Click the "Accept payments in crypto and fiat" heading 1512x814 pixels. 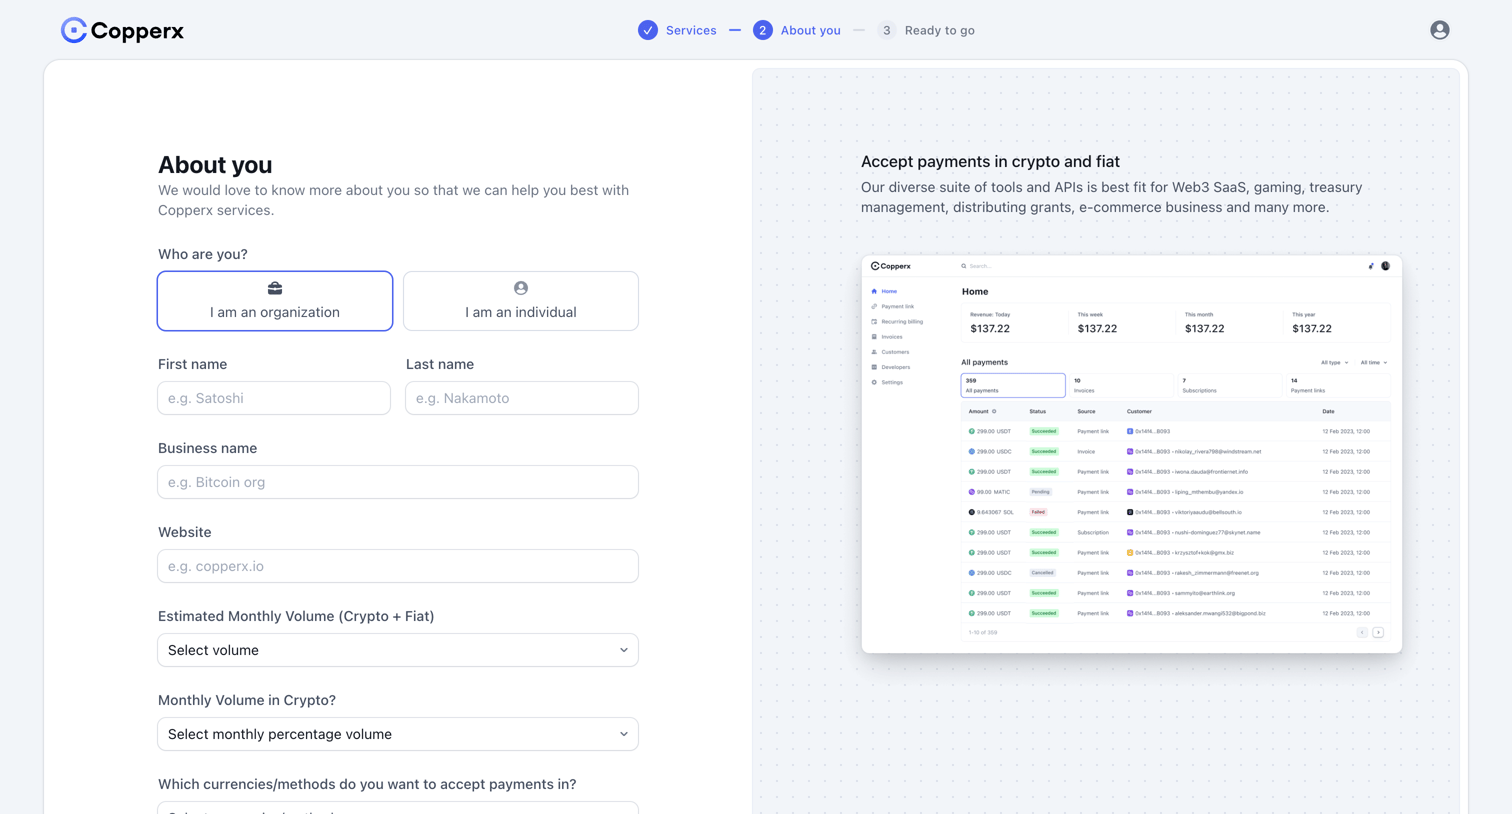[990, 162]
